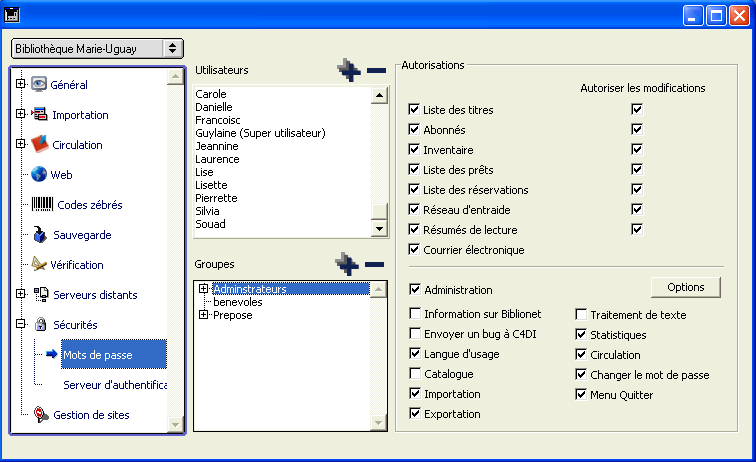Click the minus icon to remove a group
Screen dimensions: 756x462
376,264
